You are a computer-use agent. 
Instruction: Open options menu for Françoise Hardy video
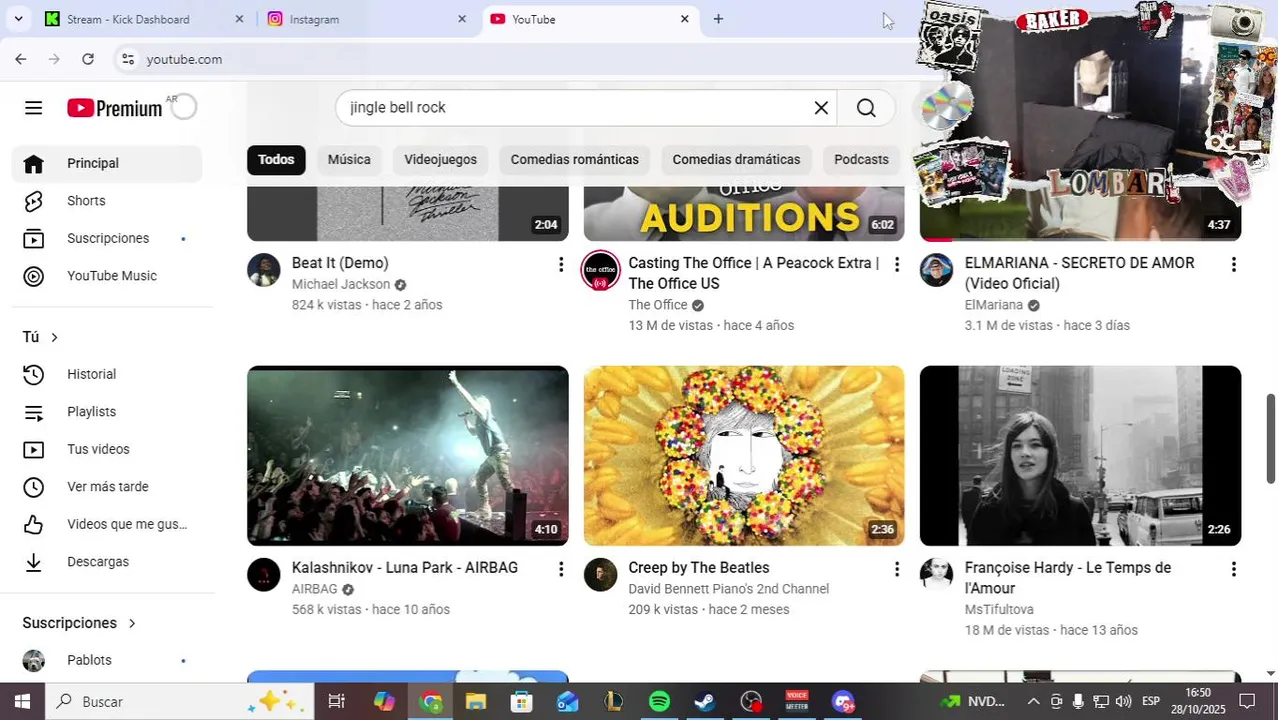(1233, 569)
